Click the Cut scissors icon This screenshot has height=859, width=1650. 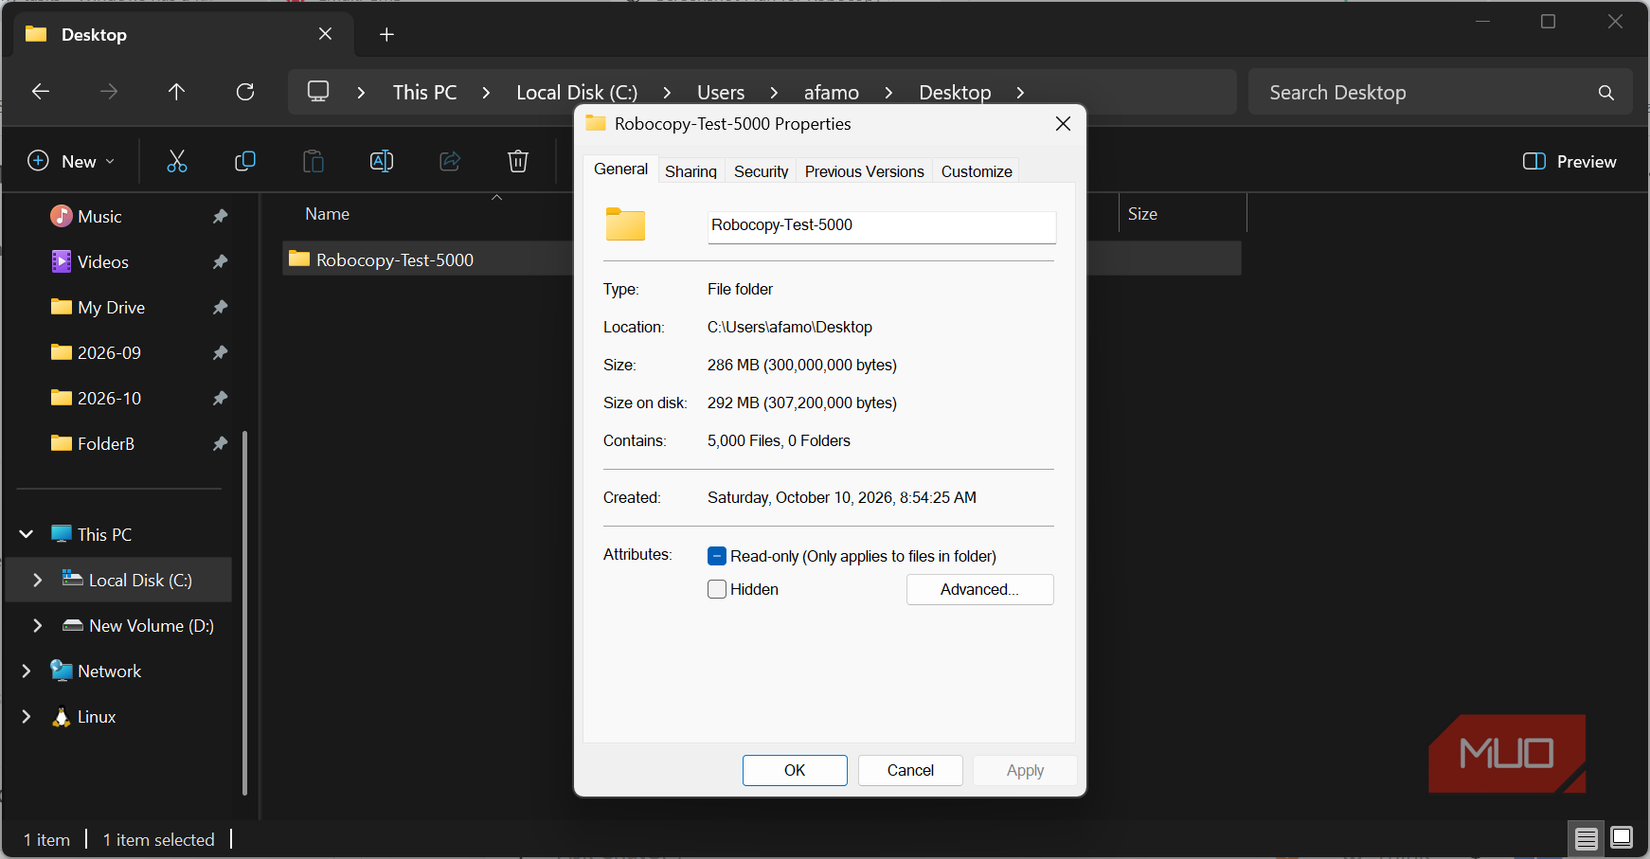click(x=177, y=161)
